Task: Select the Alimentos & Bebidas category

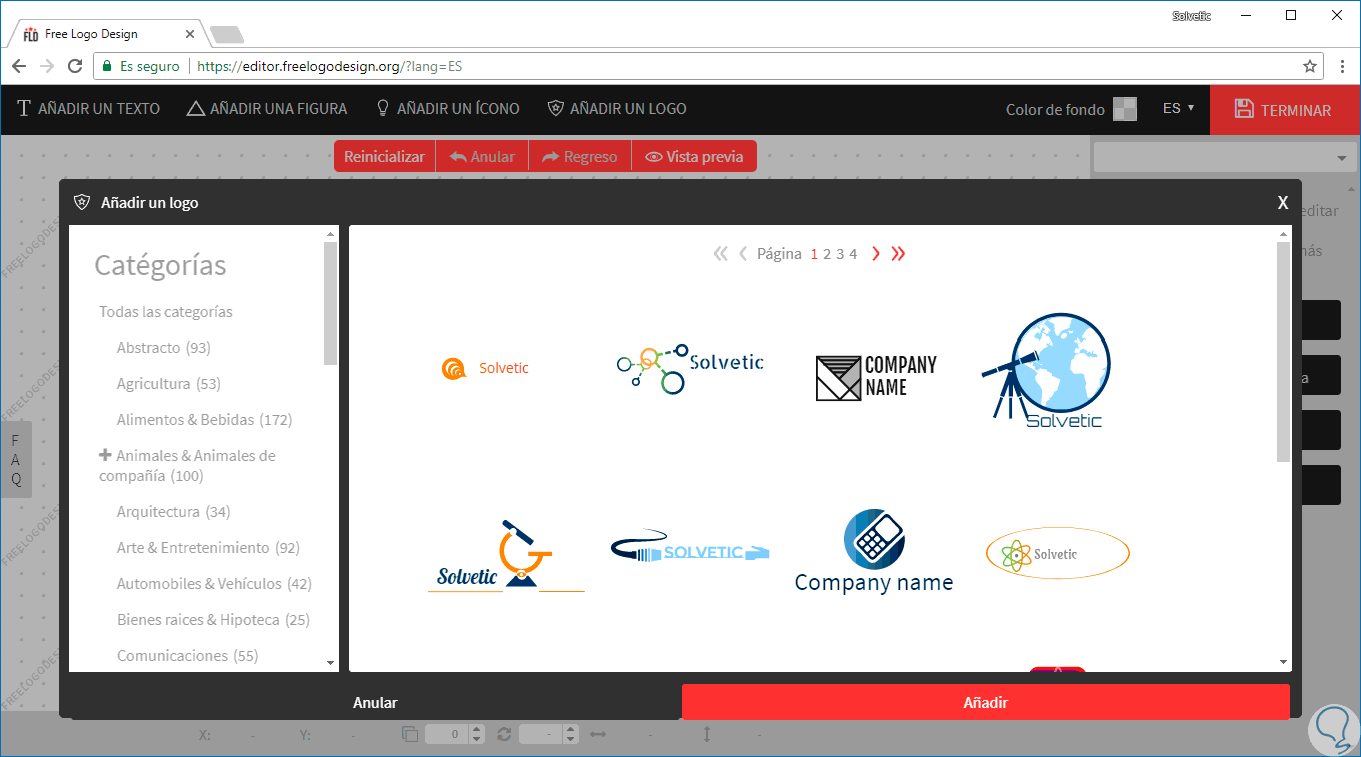Action: point(205,420)
